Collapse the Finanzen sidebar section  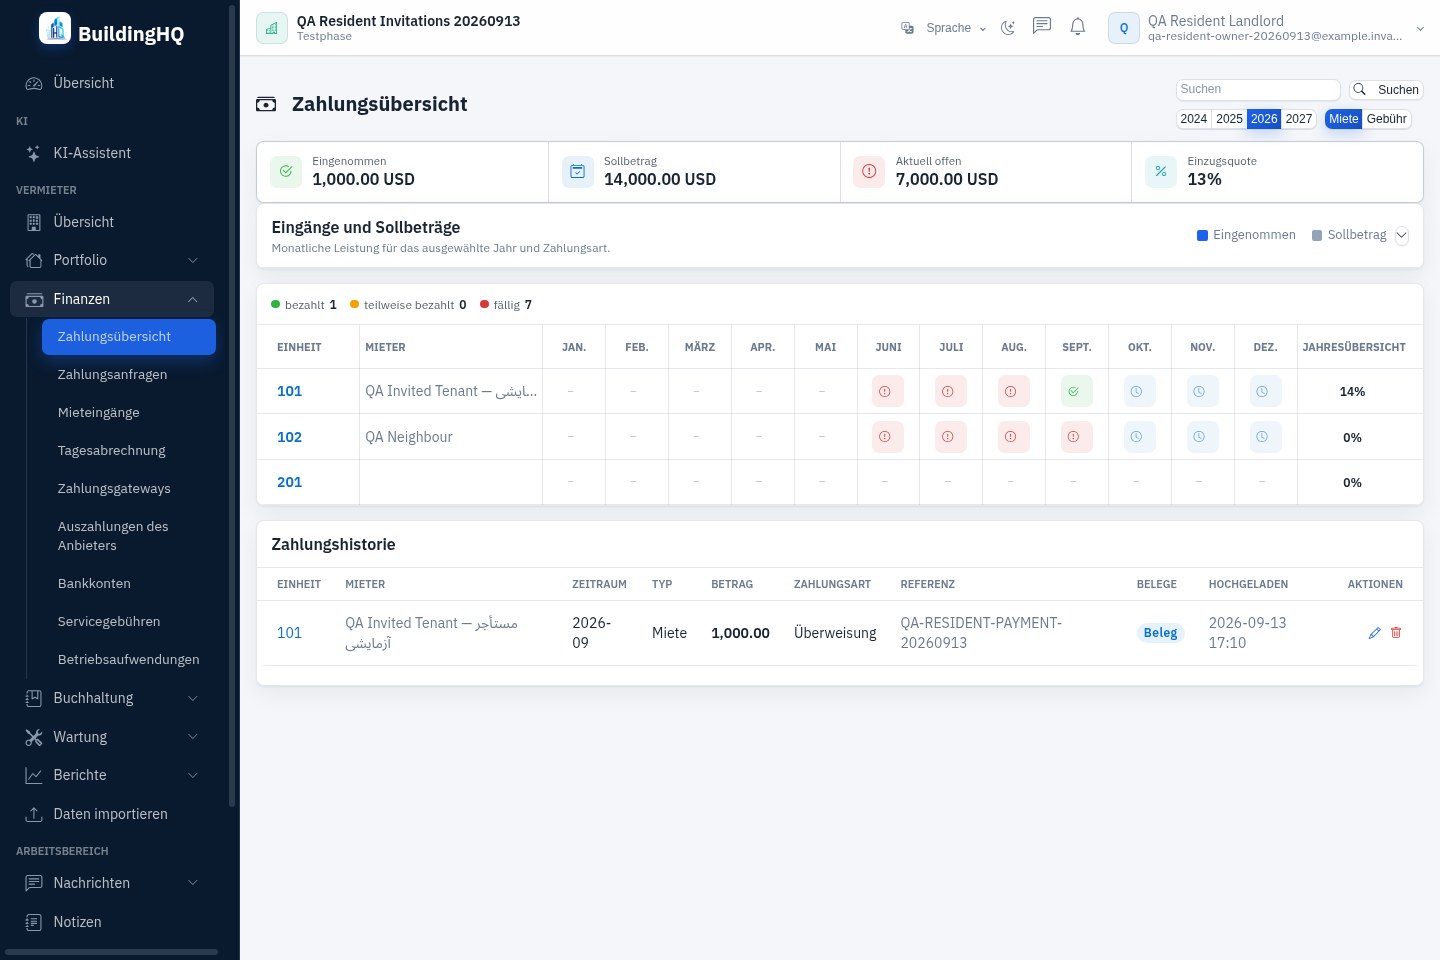click(x=112, y=299)
